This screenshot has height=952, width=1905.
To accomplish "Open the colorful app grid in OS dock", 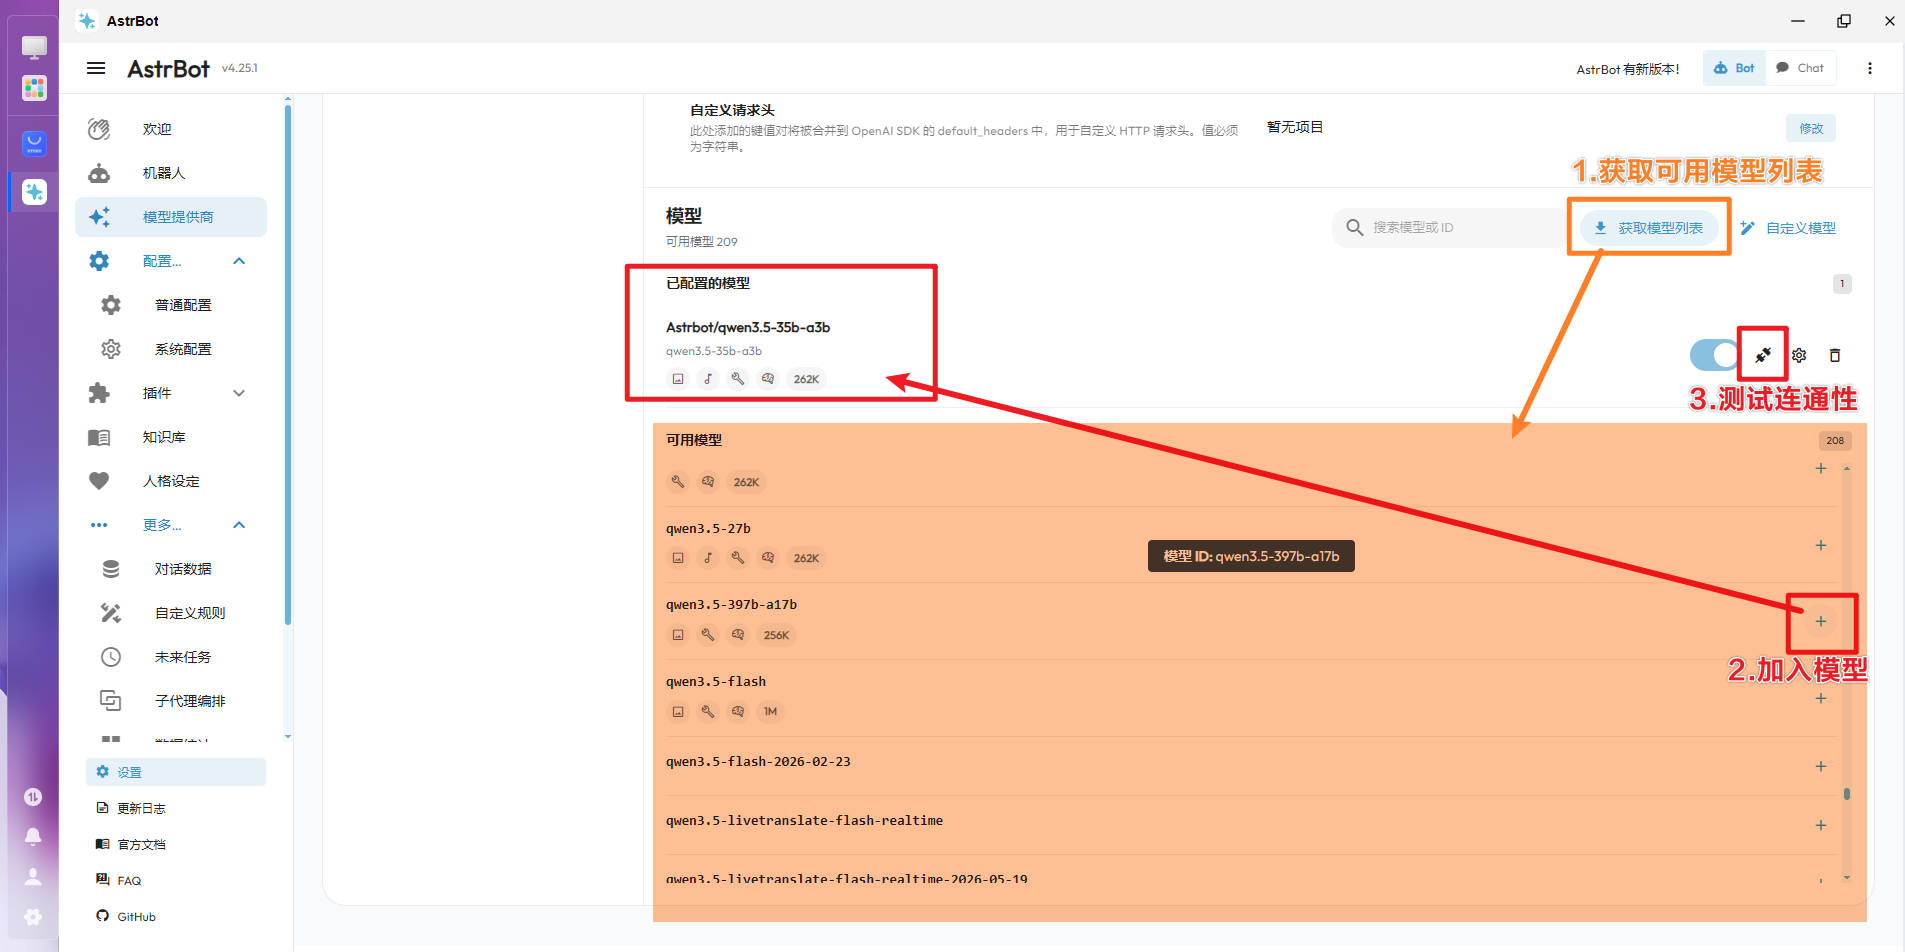I will (34, 88).
